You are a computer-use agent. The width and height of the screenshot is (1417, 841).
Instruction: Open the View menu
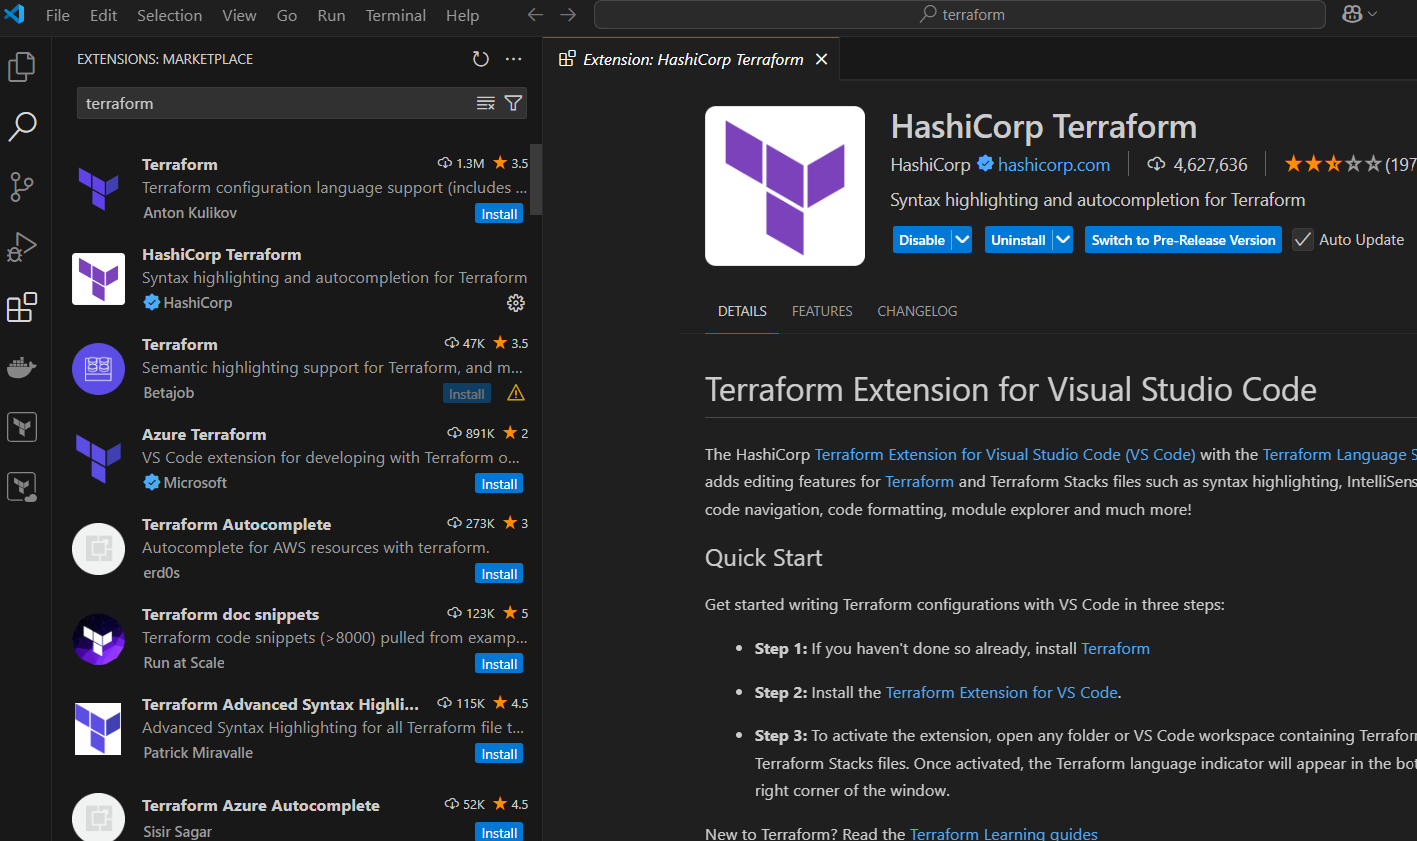tap(239, 15)
